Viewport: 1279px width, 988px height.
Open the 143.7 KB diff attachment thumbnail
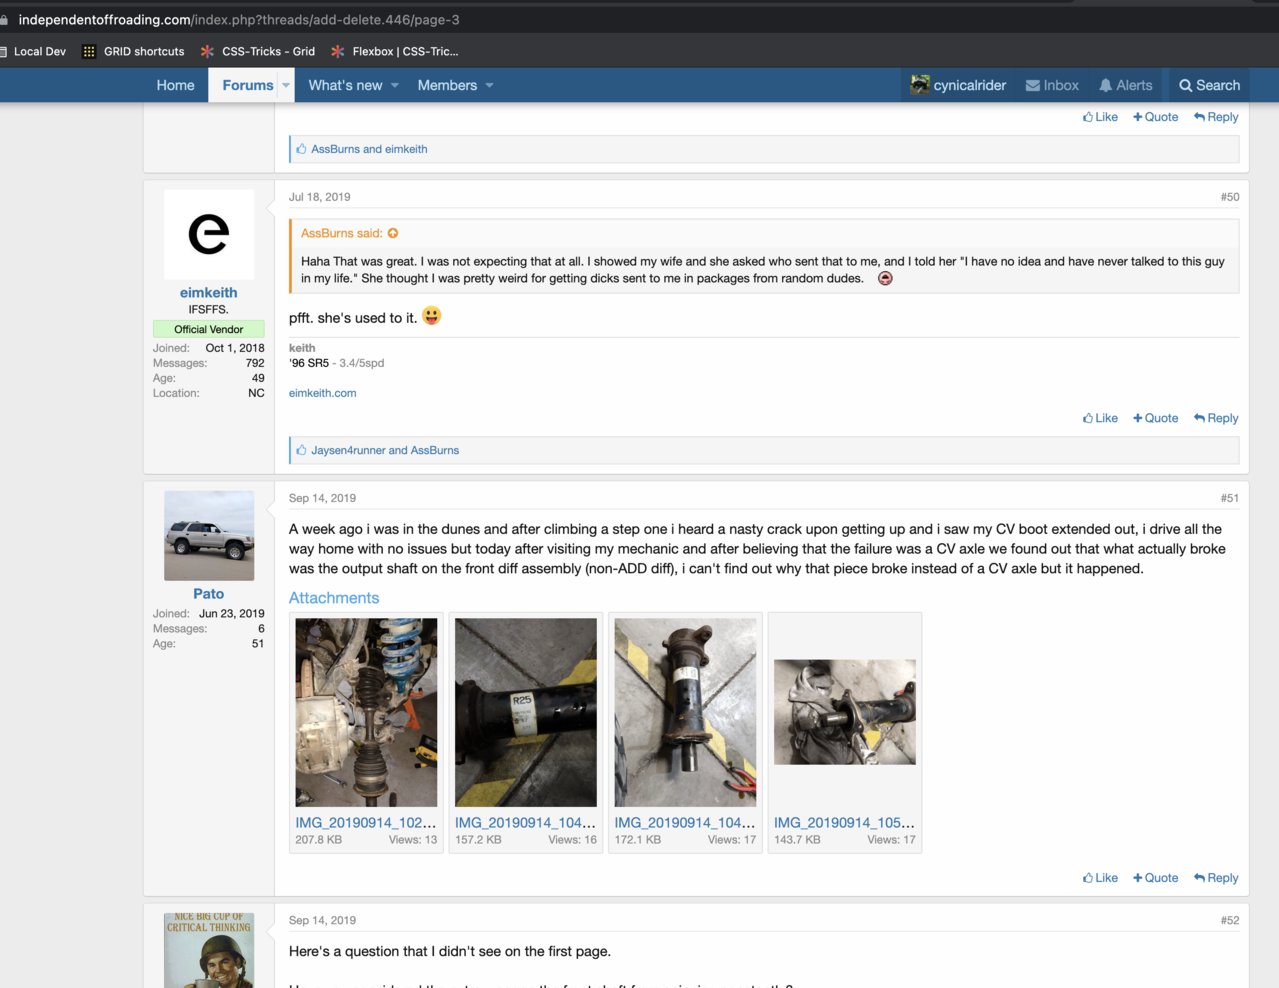pyautogui.click(x=845, y=712)
